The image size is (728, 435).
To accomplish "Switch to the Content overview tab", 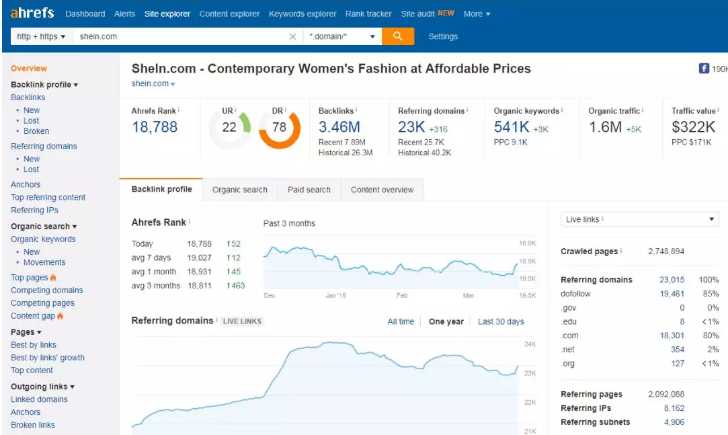I will 382,189.
